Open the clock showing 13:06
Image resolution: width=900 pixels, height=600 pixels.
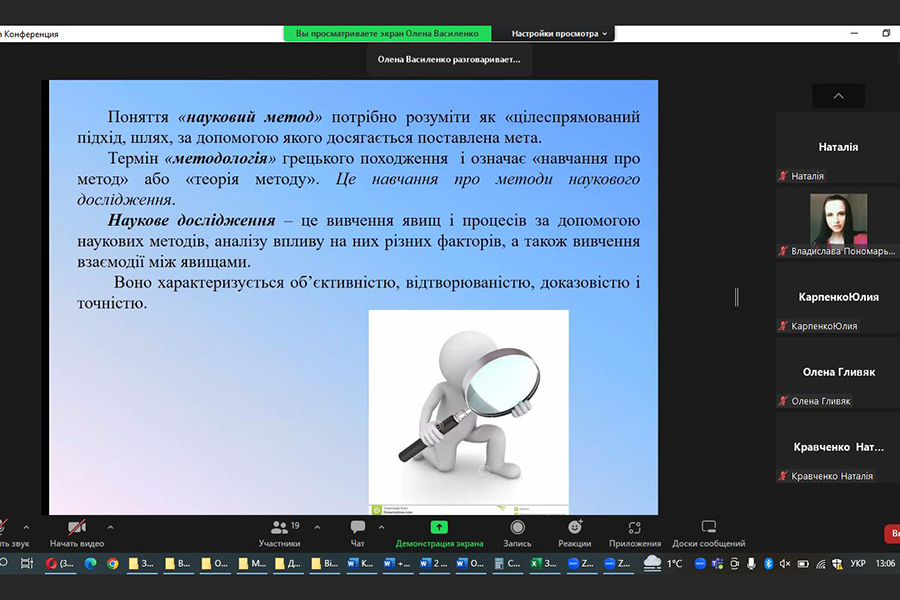tap(885, 563)
